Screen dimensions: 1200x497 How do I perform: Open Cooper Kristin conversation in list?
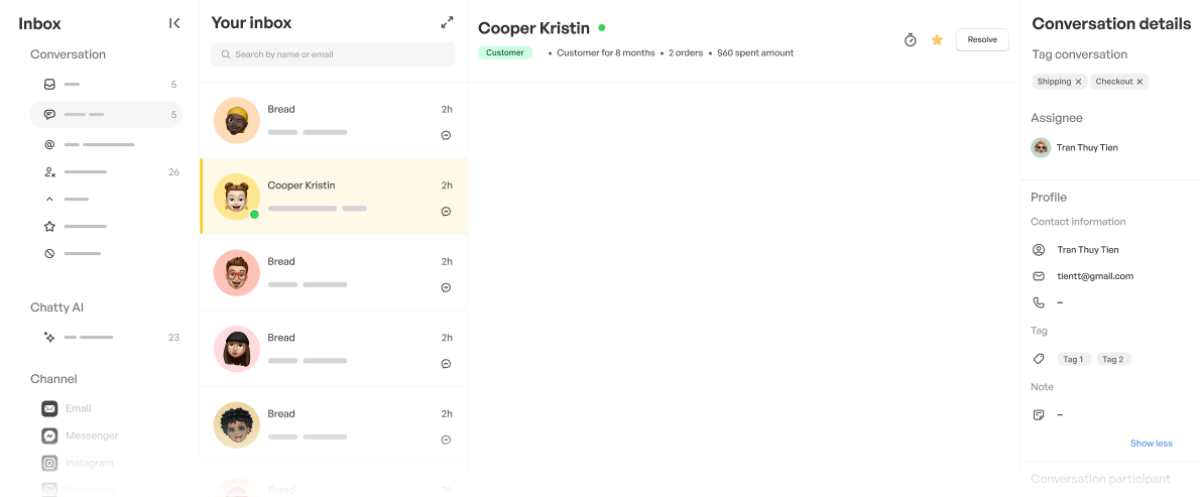334,196
